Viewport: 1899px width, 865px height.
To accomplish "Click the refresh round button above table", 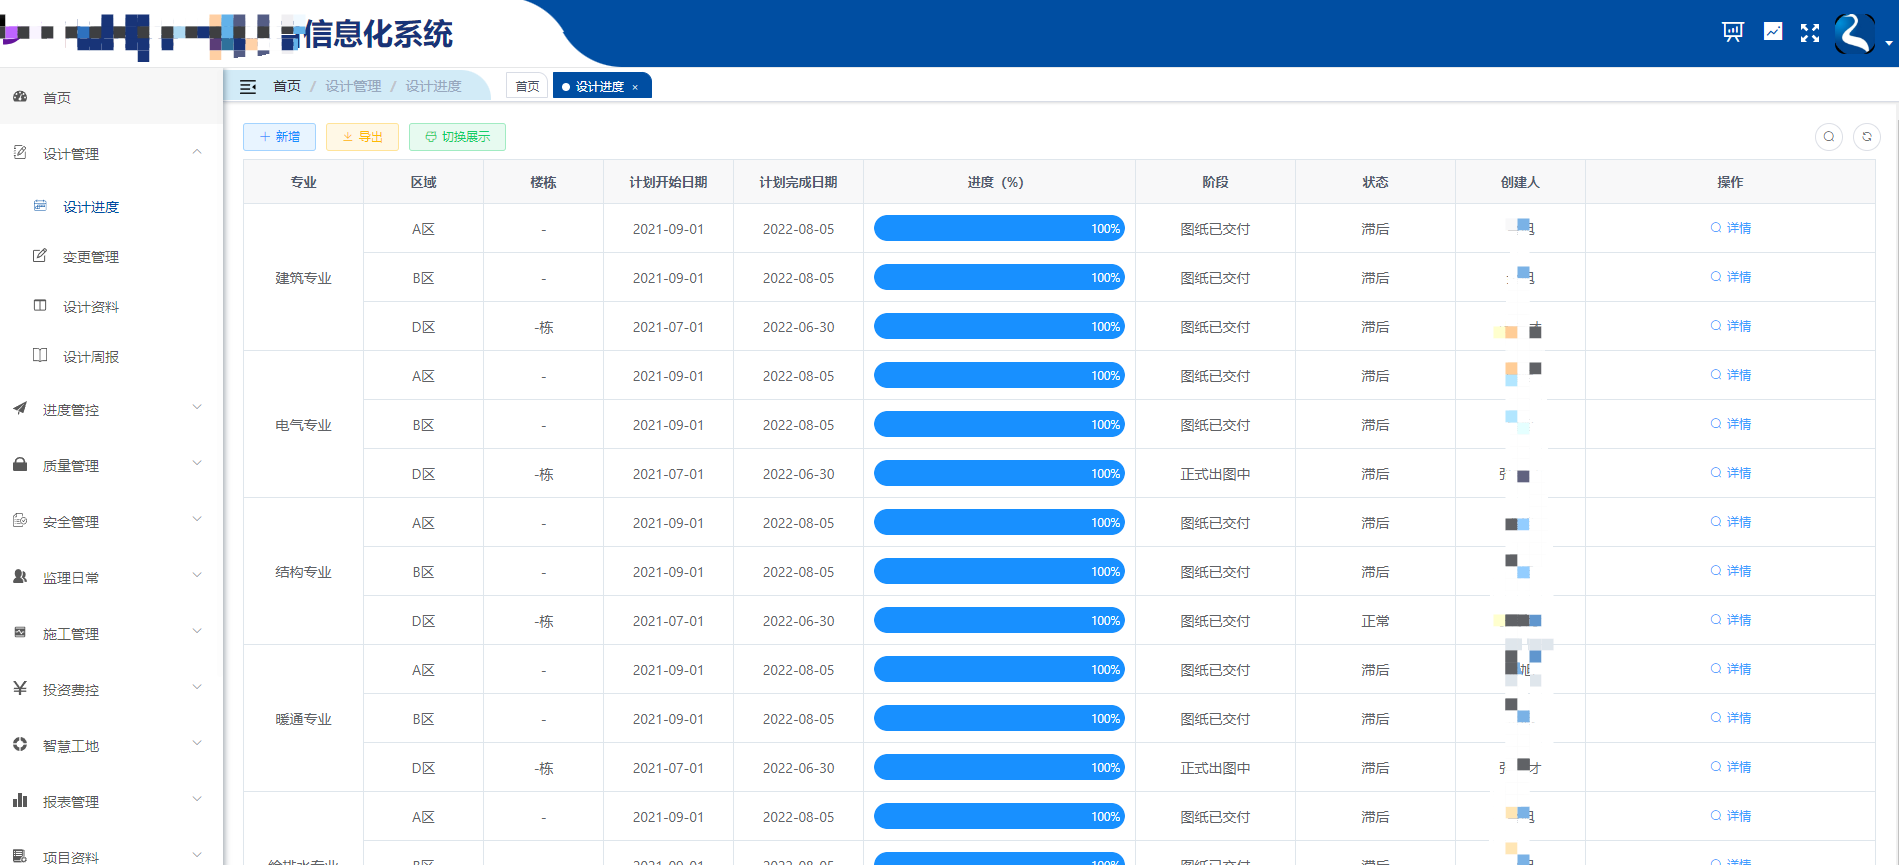I will click(1867, 137).
